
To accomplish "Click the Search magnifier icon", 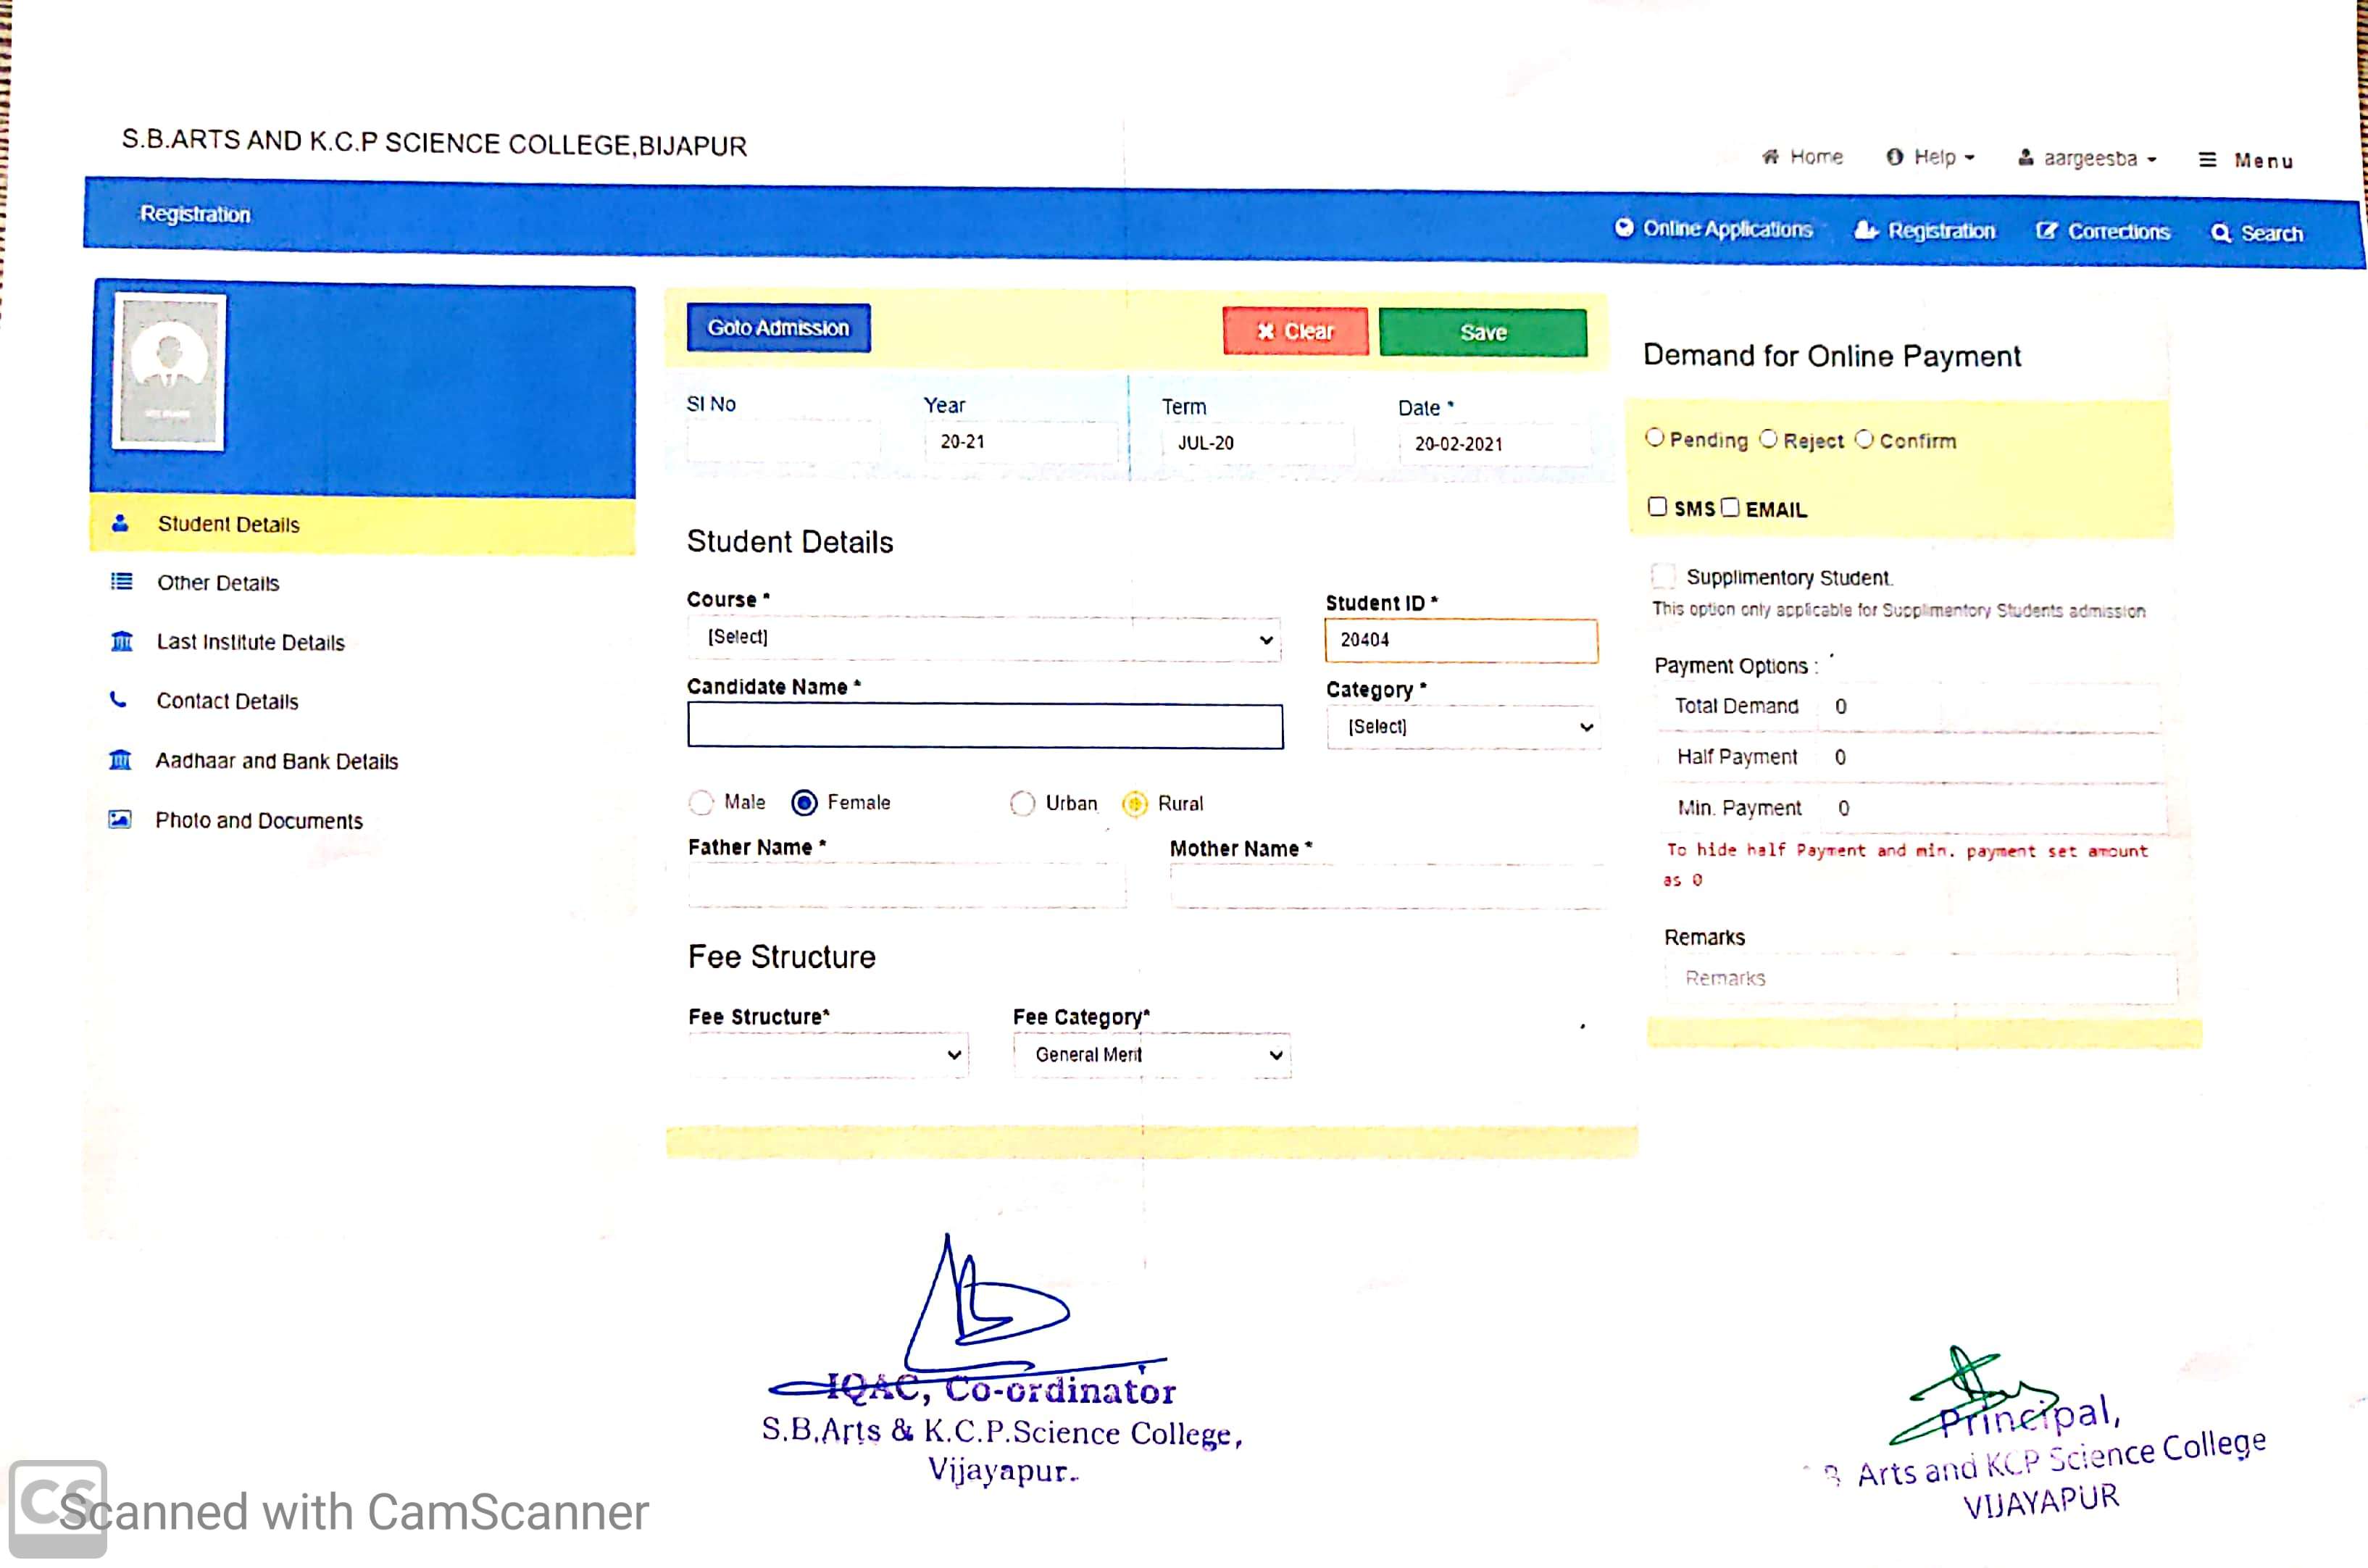I will (2221, 233).
